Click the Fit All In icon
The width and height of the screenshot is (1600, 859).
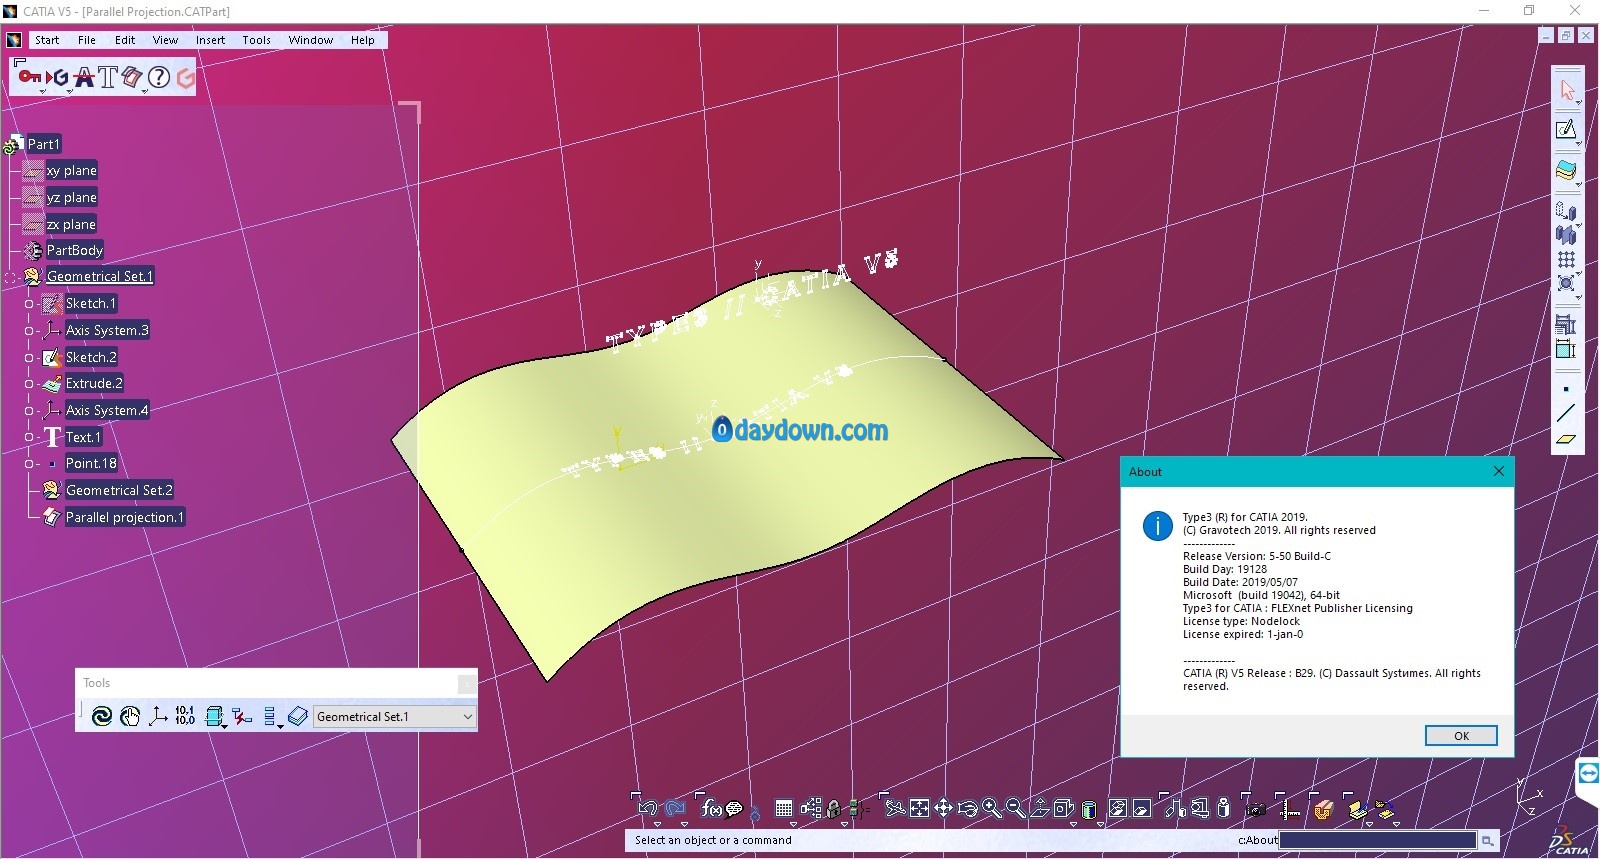click(x=919, y=808)
